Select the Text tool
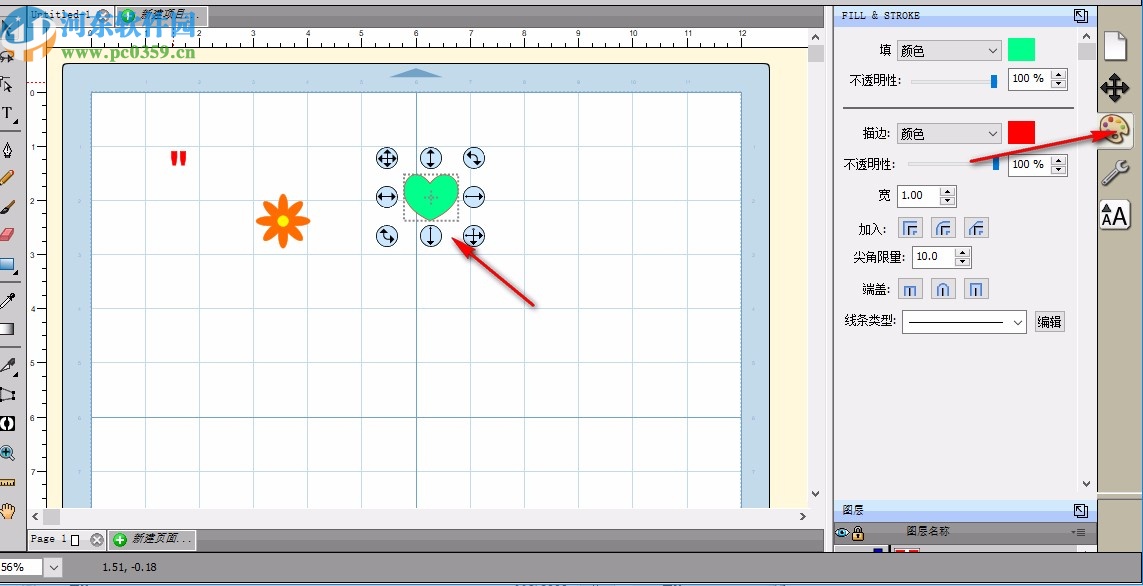This screenshot has height=586, width=1143. tap(8, 114)
